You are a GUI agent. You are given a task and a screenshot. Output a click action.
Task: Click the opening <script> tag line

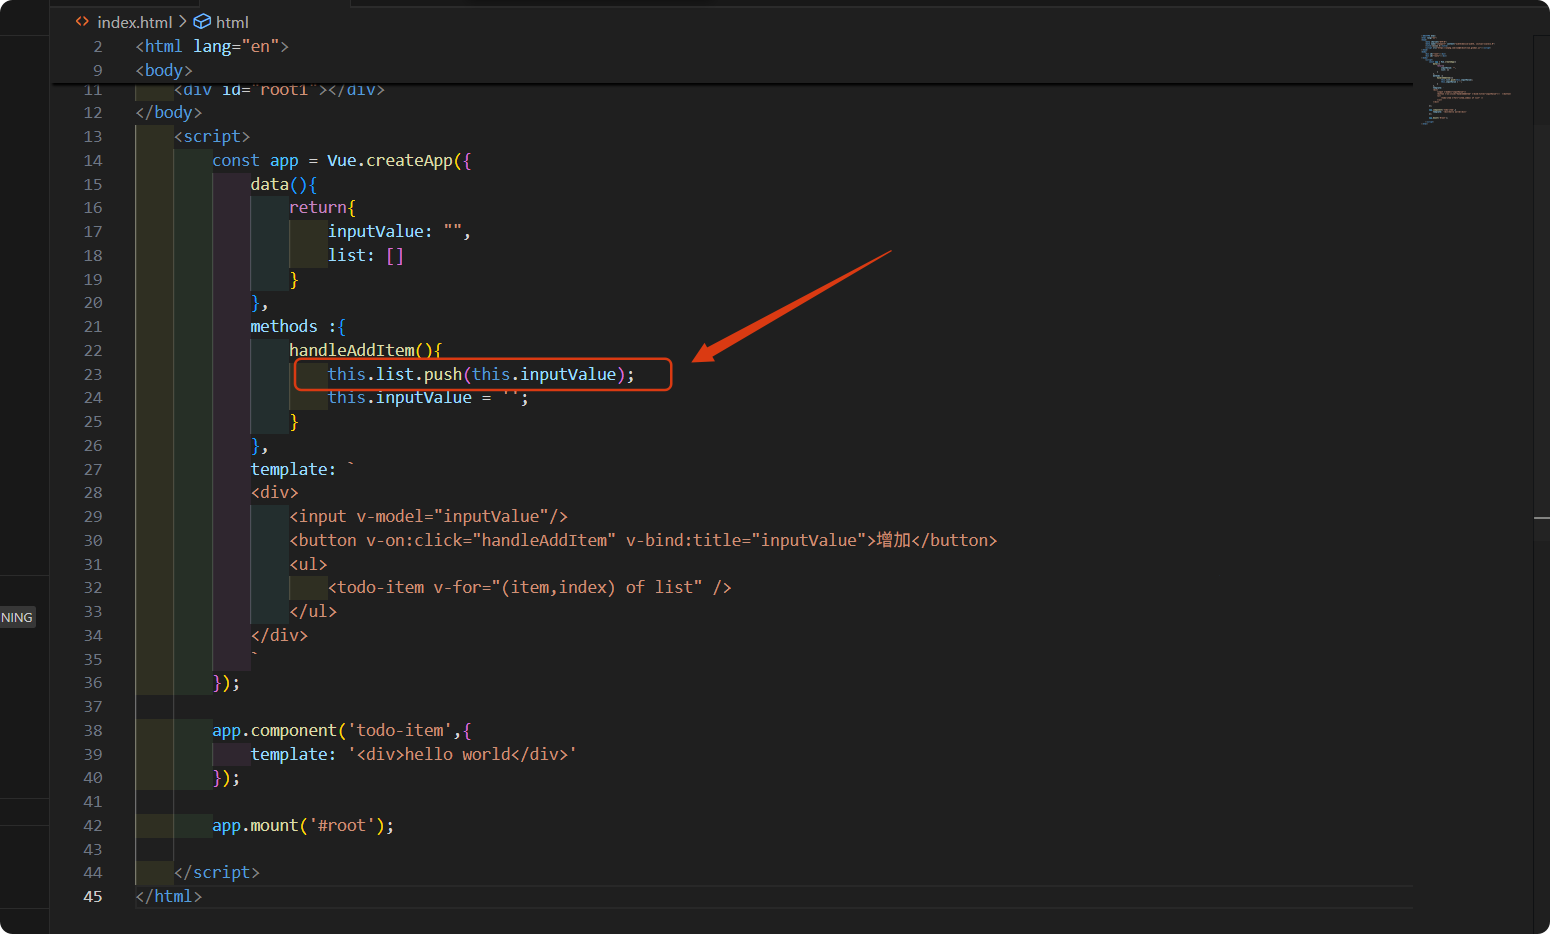coord(212,136)
